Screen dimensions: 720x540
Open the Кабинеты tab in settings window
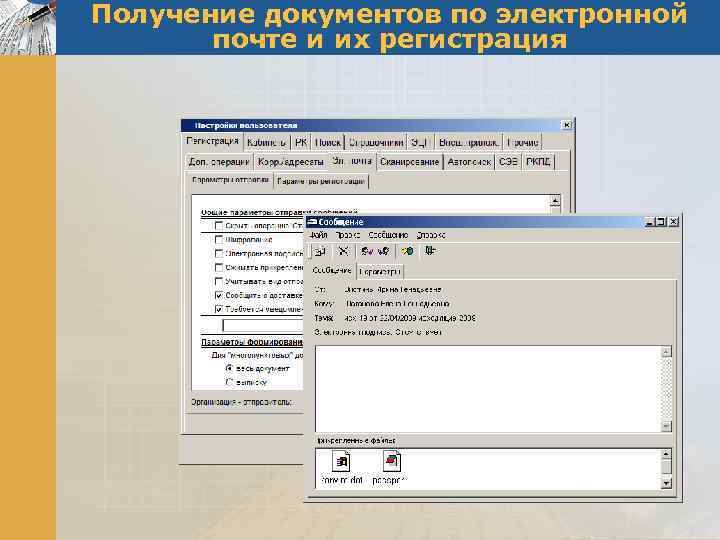[266, 143]
